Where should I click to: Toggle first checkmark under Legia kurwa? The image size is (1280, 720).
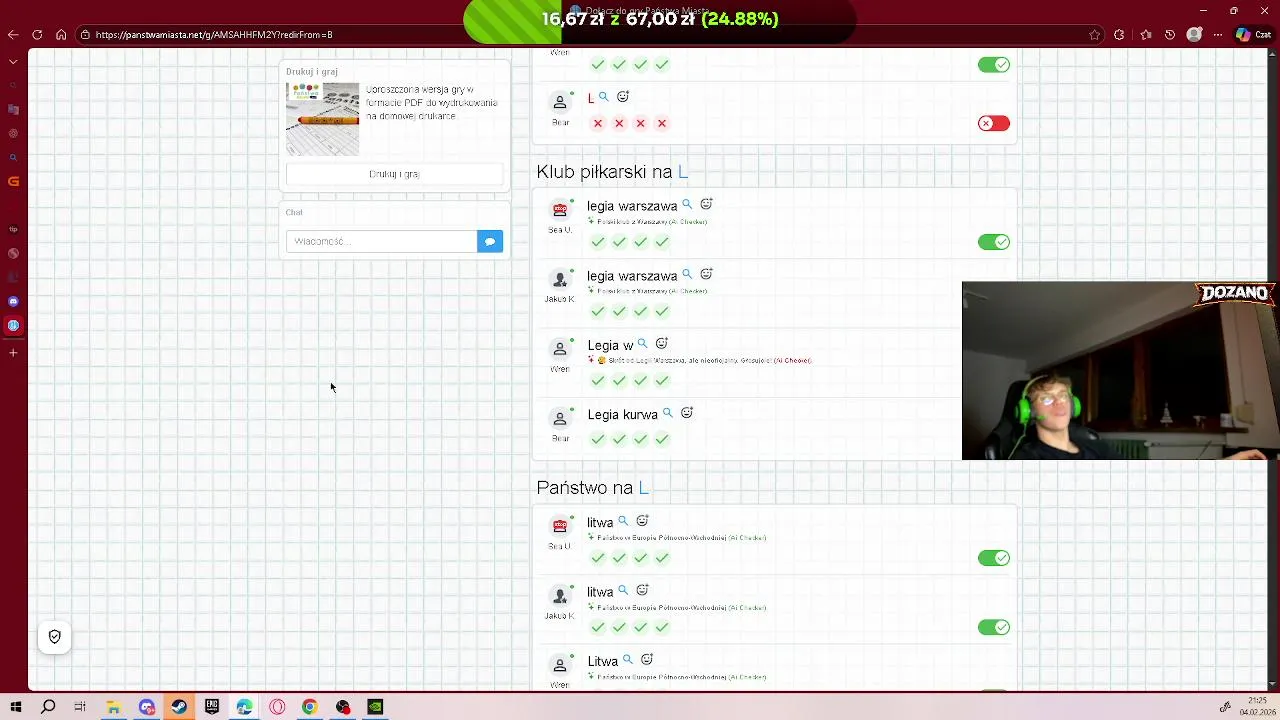pyautogui.click(x=598, y=439)
